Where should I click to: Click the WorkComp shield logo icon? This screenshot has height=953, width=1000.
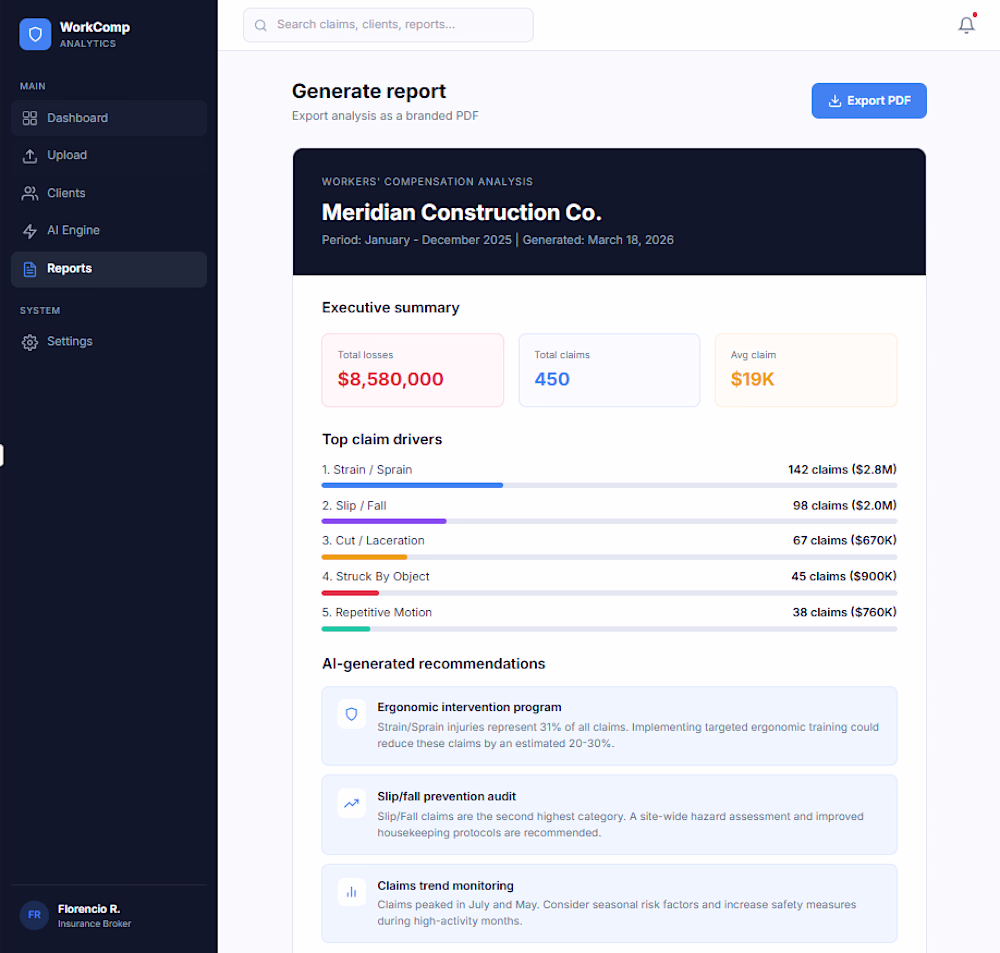35,34
